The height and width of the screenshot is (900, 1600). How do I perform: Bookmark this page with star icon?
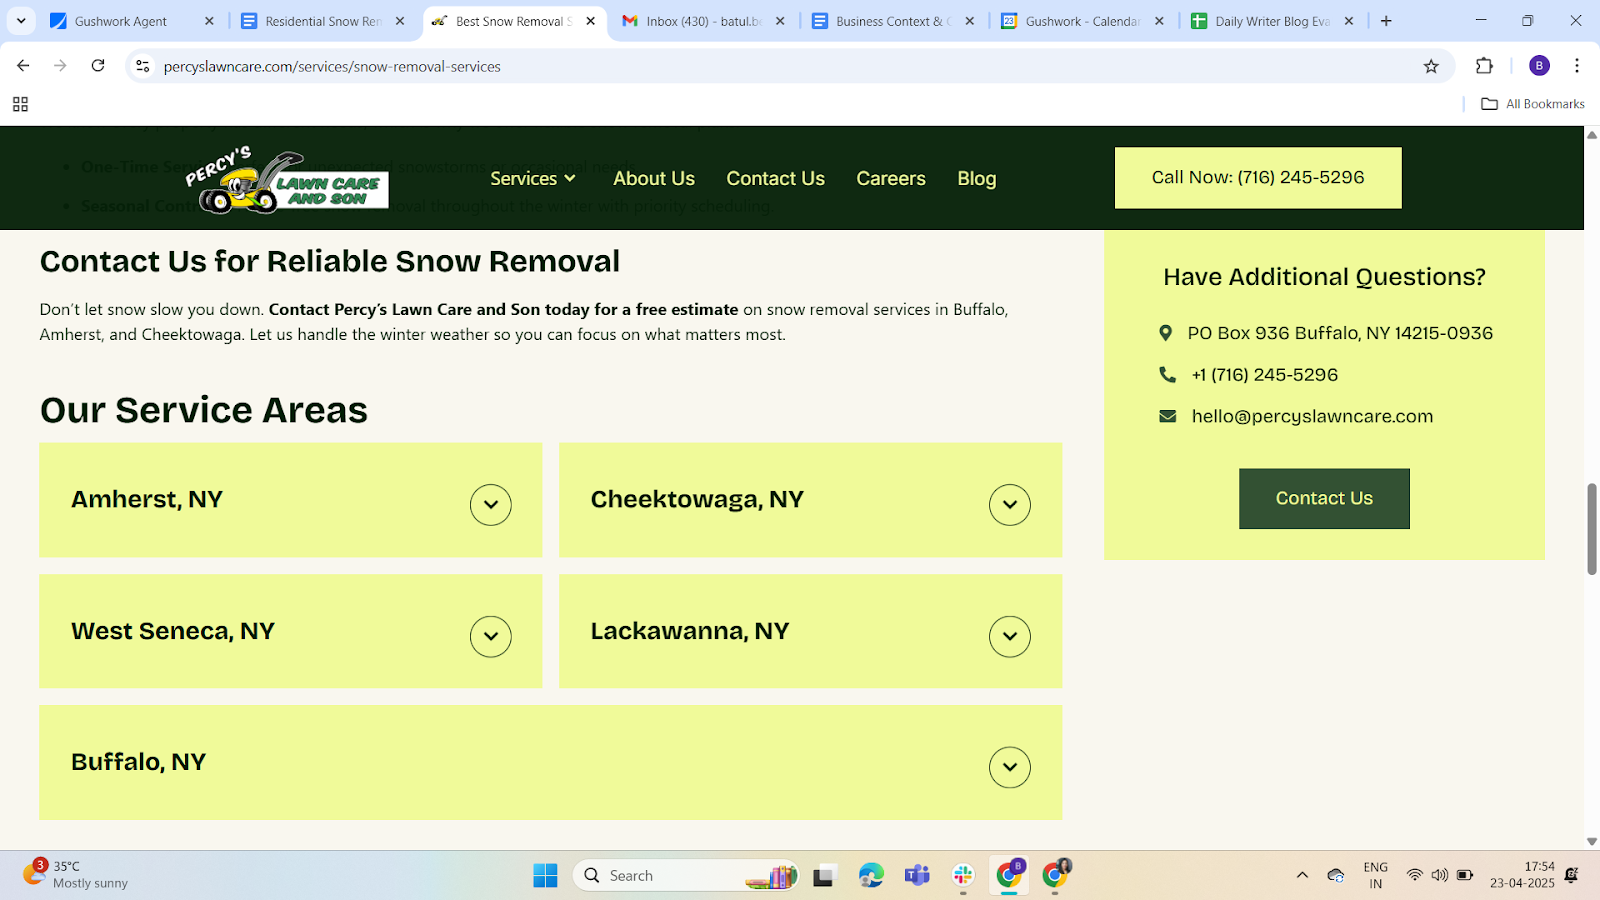click(x=1431, y=66)
